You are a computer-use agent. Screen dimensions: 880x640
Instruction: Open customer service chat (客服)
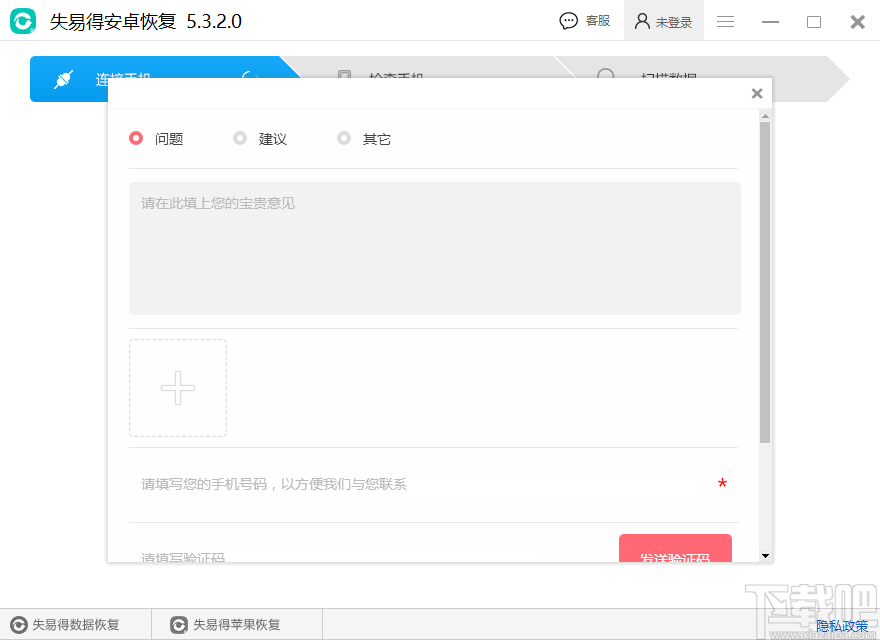coord(585,21)
